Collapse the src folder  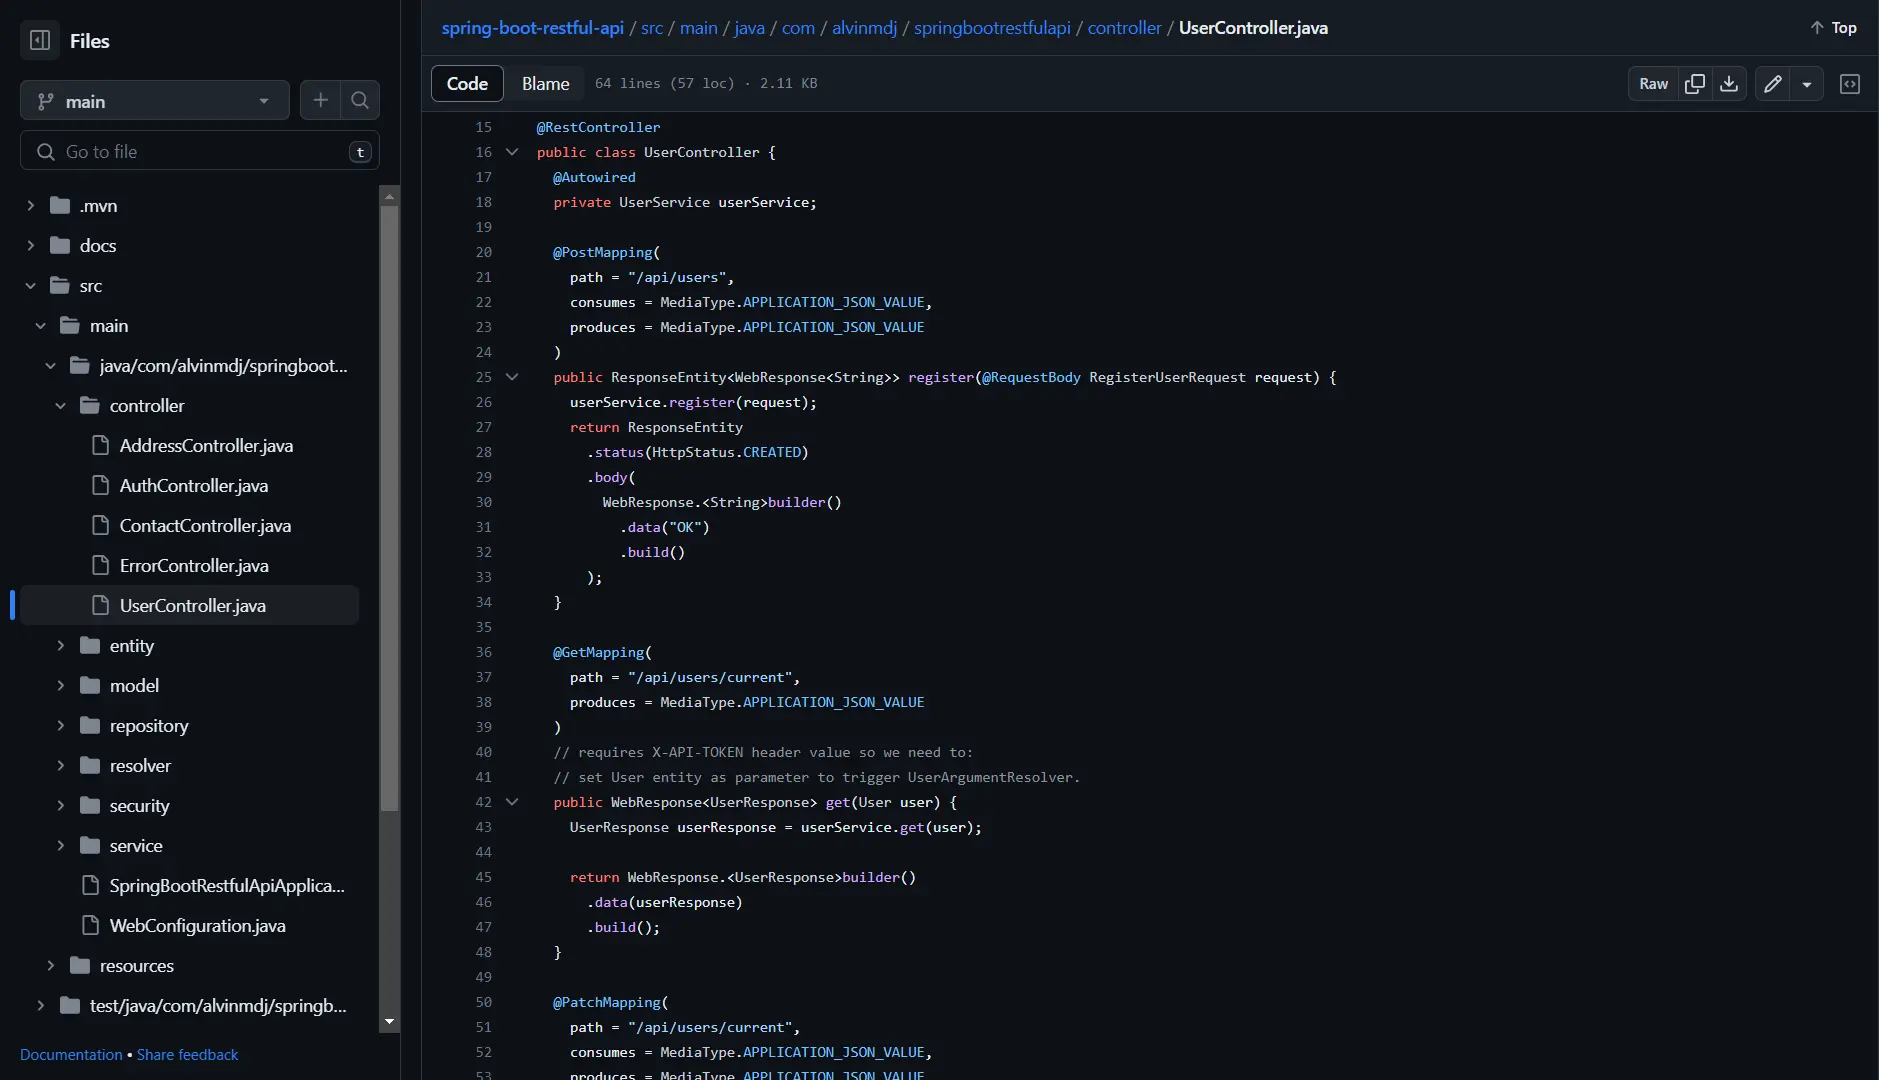(x=31, y=285)
